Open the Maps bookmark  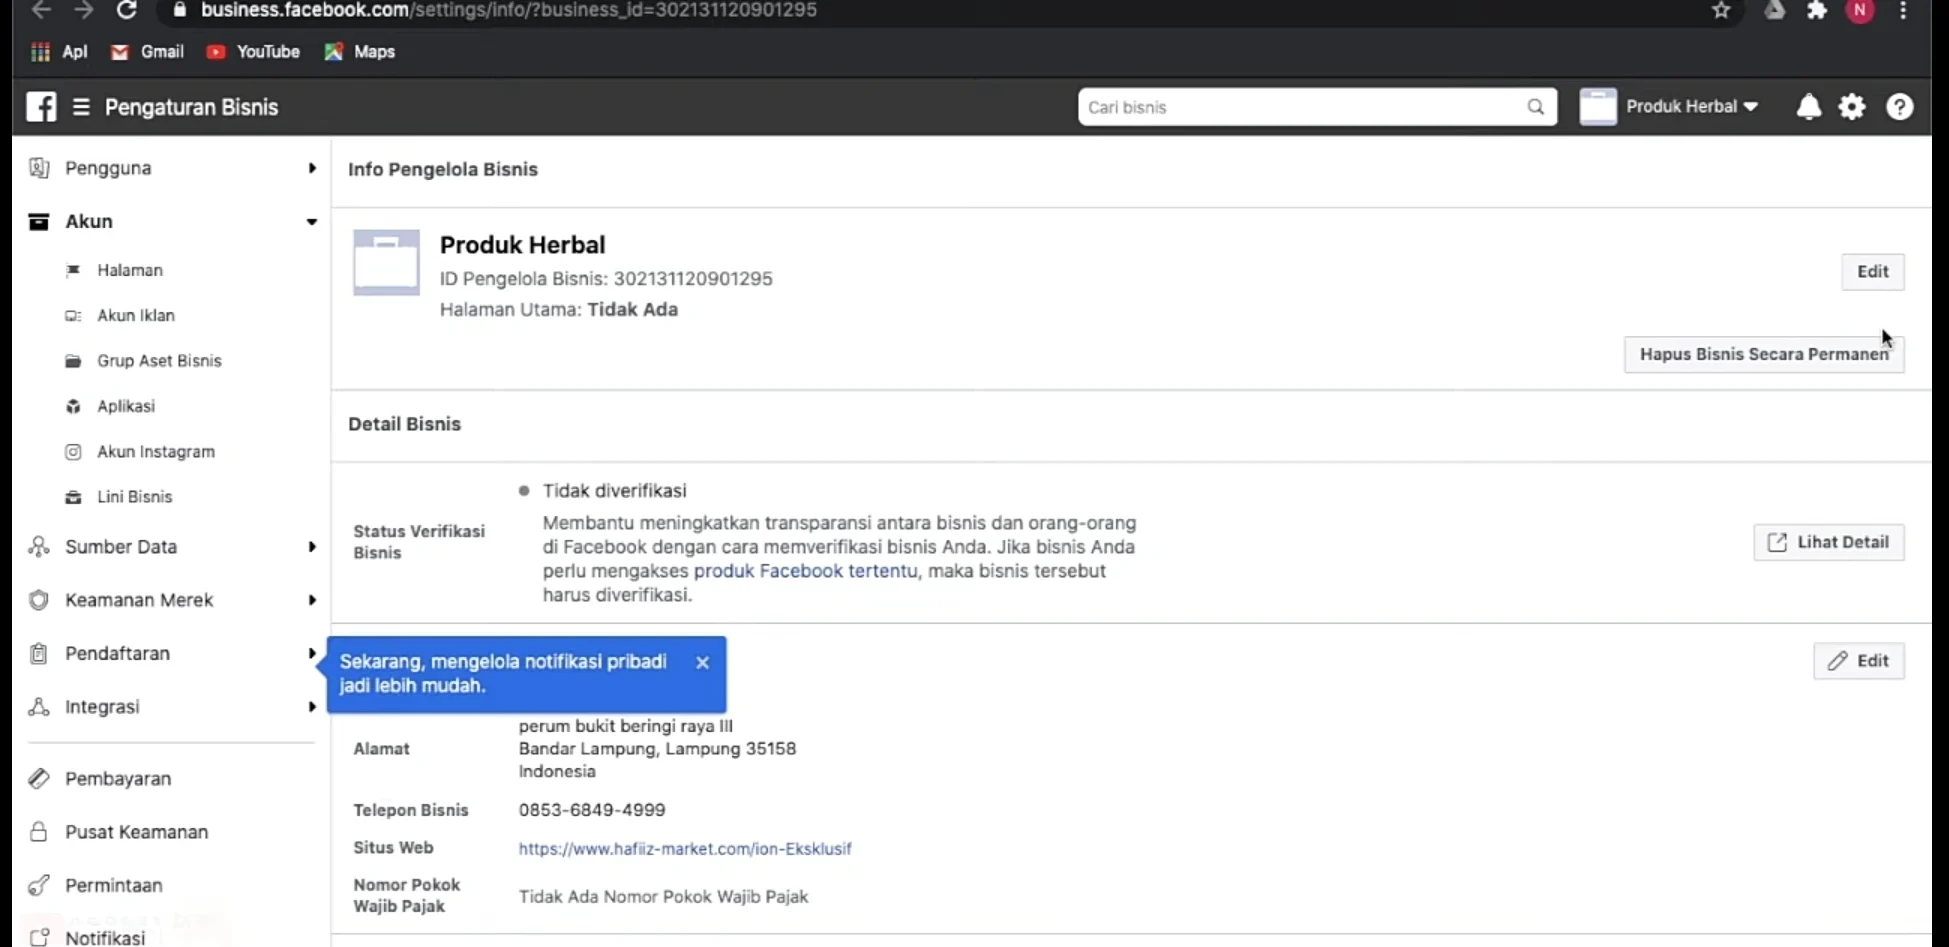click(360, 52)
